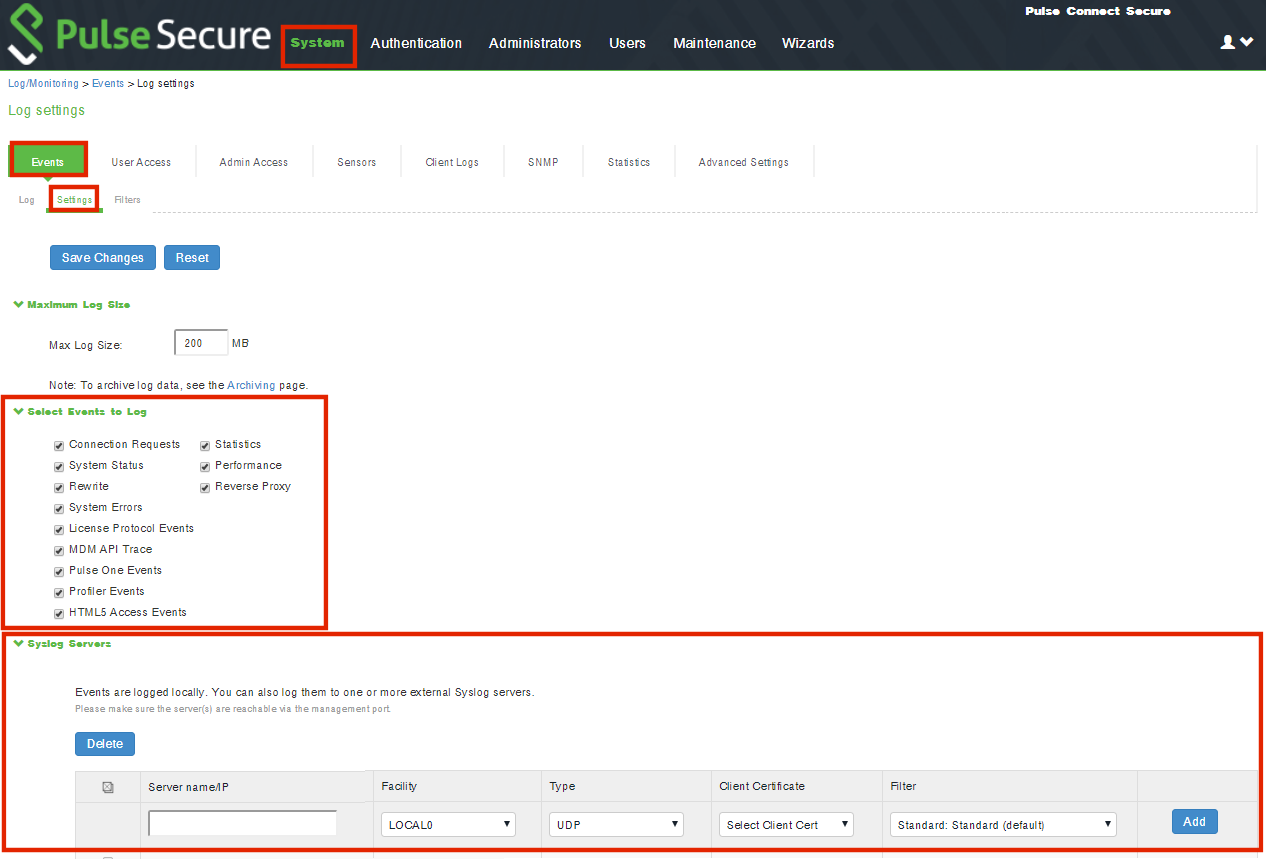This screenshot has width=1266, height=859.
Task: Switch to the Advanced Settings tab
Action: (744, 162)
